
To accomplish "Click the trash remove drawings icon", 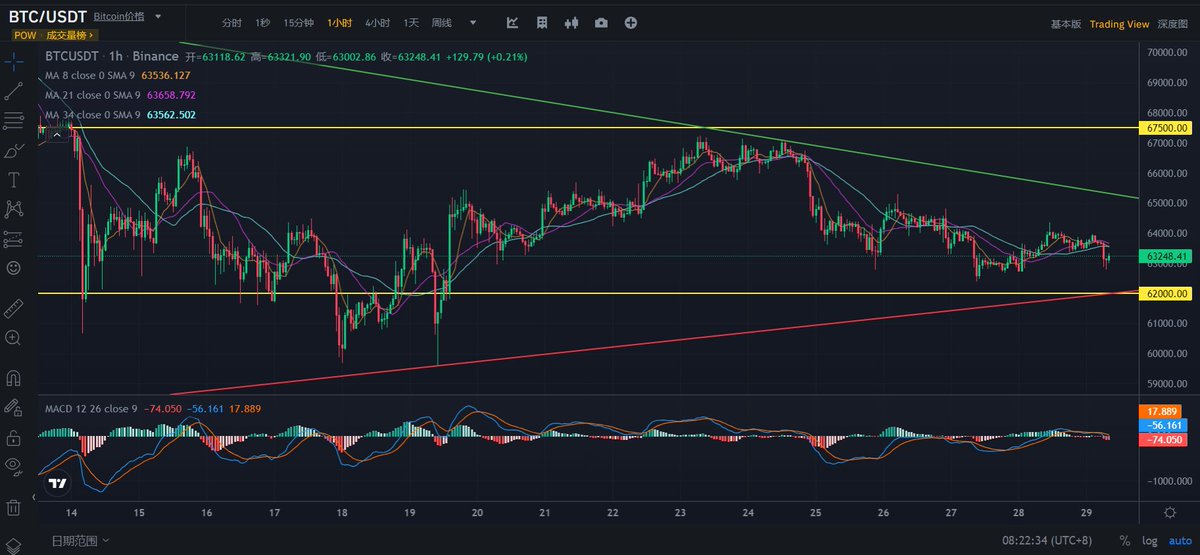I will pyautogui.click(x=14, y=506).
